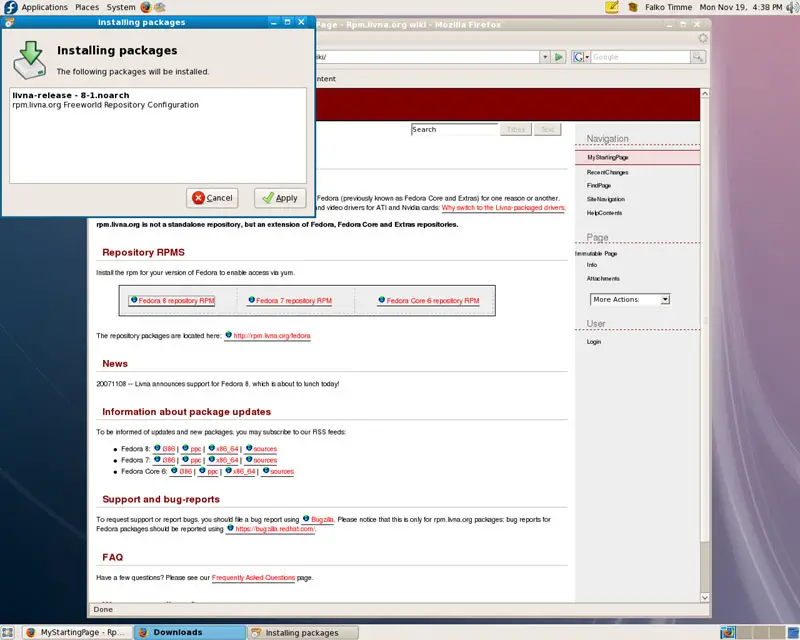The width and height of the screenshot is (800, 640).
Task: Click the installer window menu icon
Action: (10, 22)
